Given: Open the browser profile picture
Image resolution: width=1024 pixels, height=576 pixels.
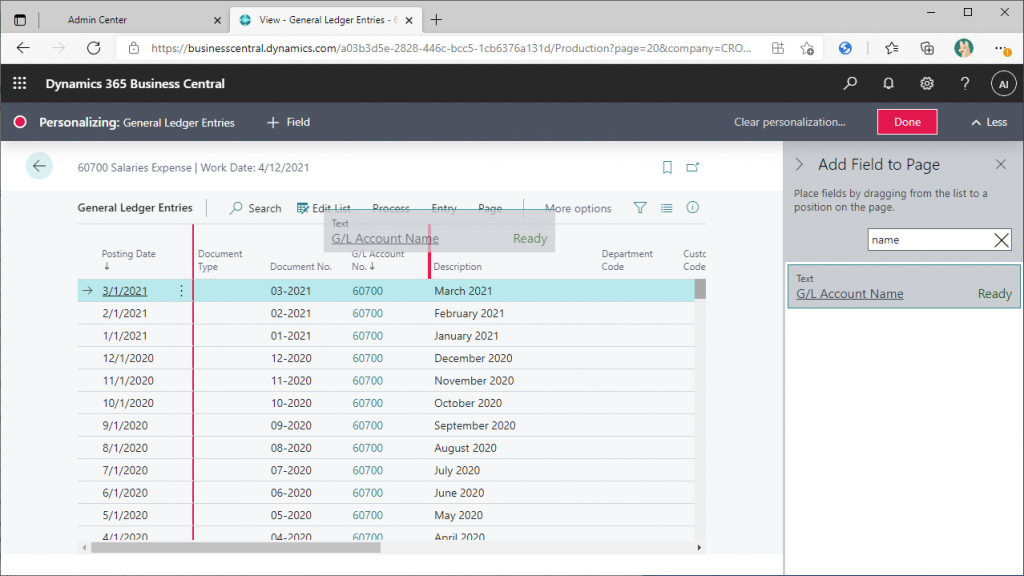Looking at the screenshot, I should 963,48.
